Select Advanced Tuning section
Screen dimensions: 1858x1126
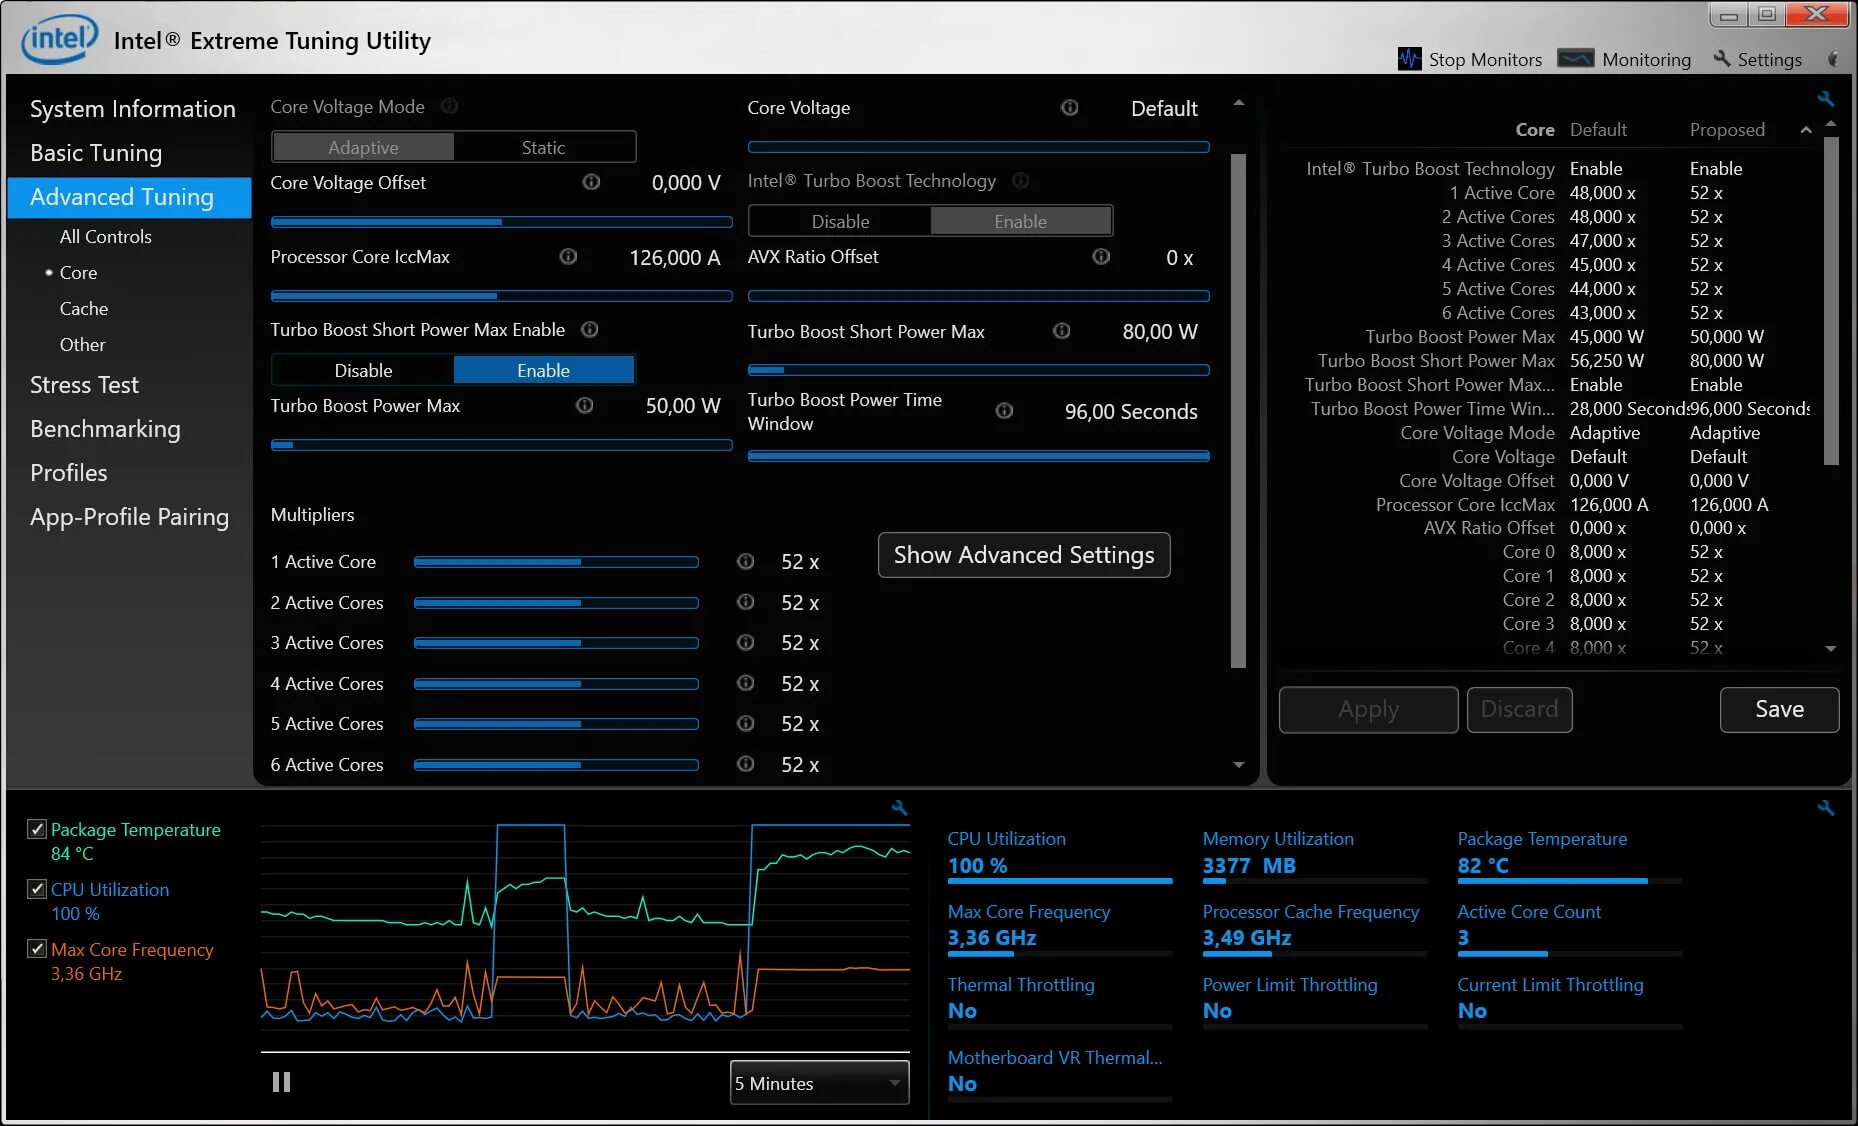[x=129, y=197]
